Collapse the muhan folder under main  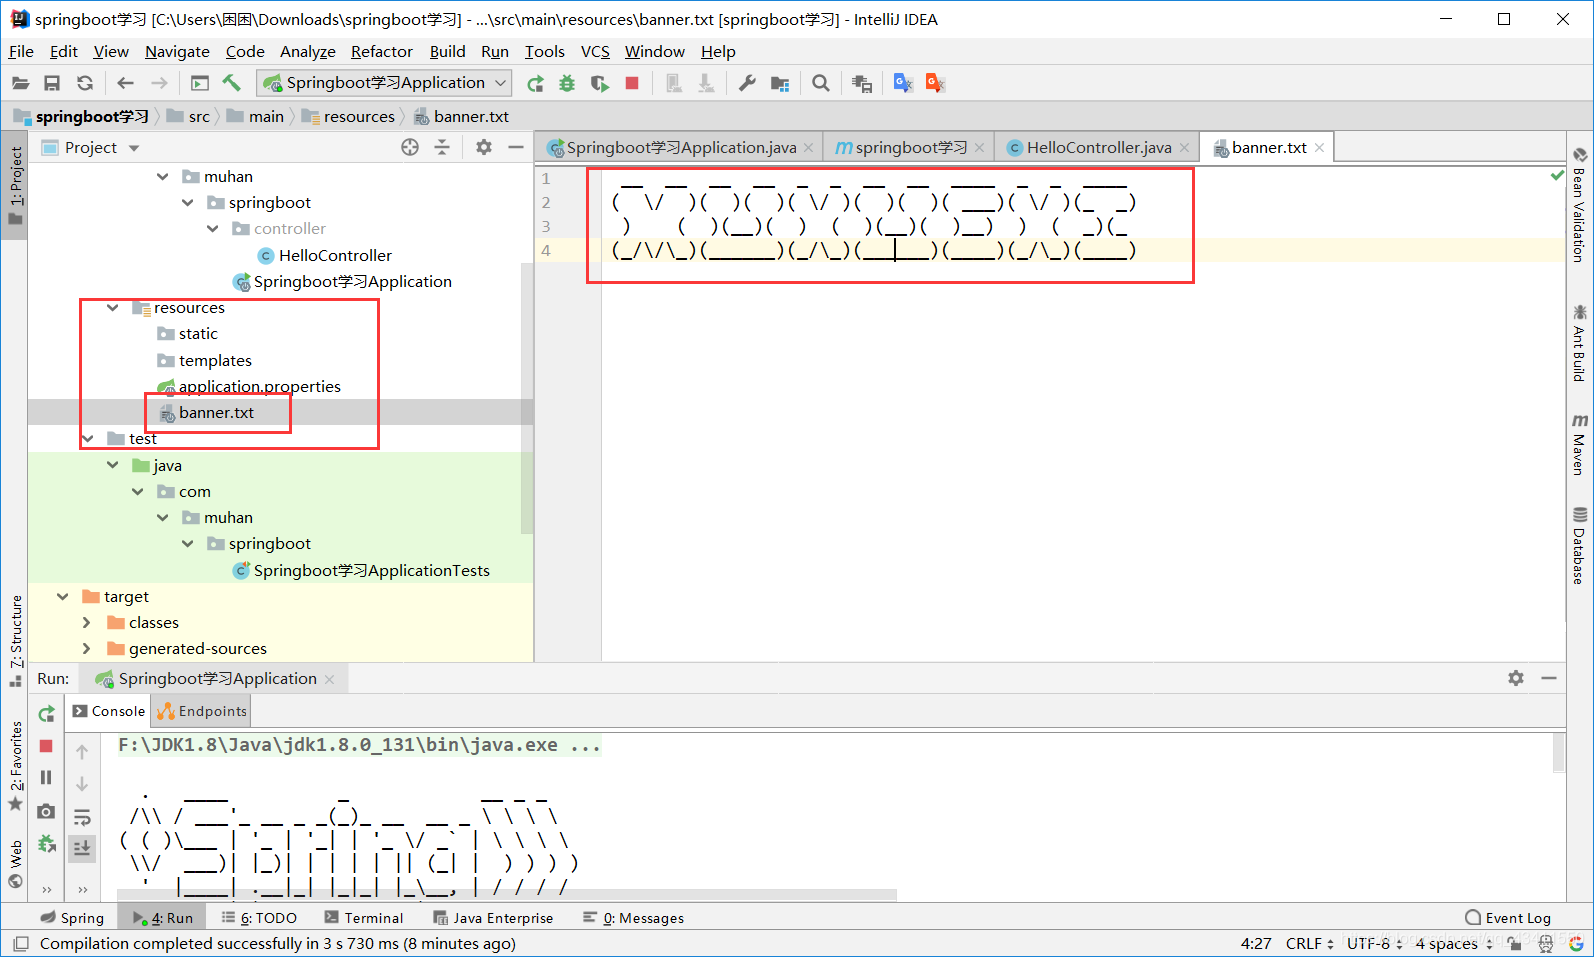pyautogui.click(x=163, y=176)
